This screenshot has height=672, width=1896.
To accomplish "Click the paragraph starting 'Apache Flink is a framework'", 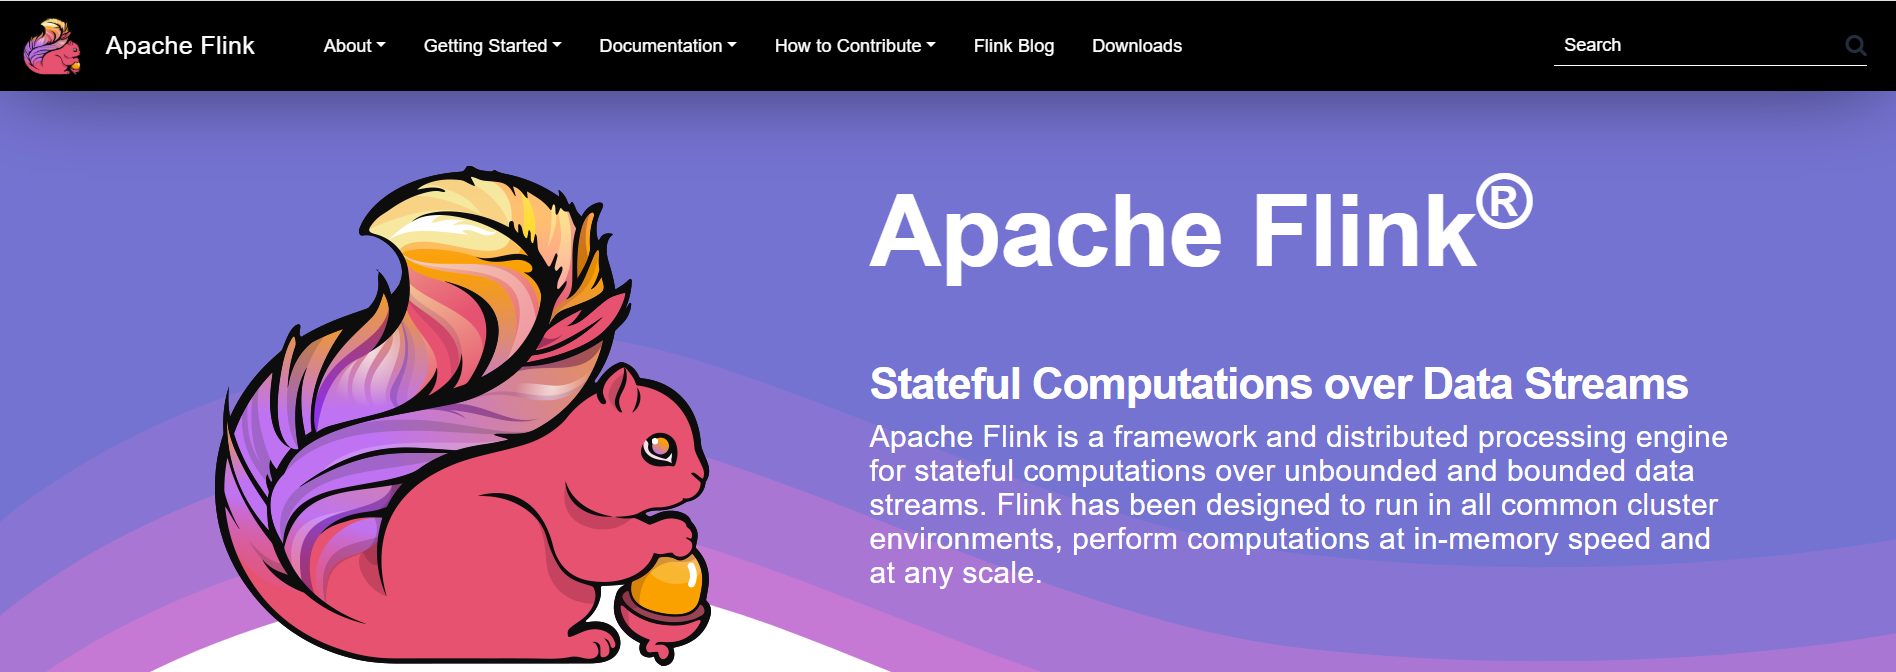I will click(1298, 505).
